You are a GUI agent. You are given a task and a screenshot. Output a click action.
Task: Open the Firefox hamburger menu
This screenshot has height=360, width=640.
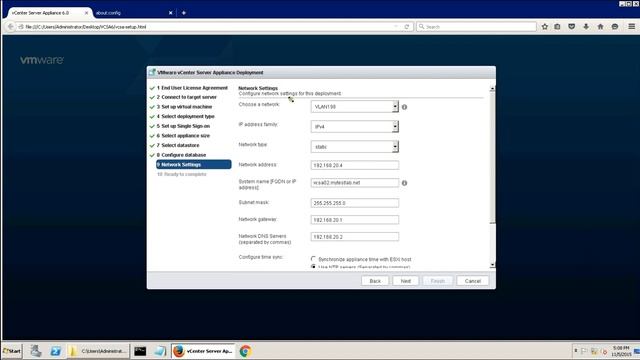coord(631,27)
